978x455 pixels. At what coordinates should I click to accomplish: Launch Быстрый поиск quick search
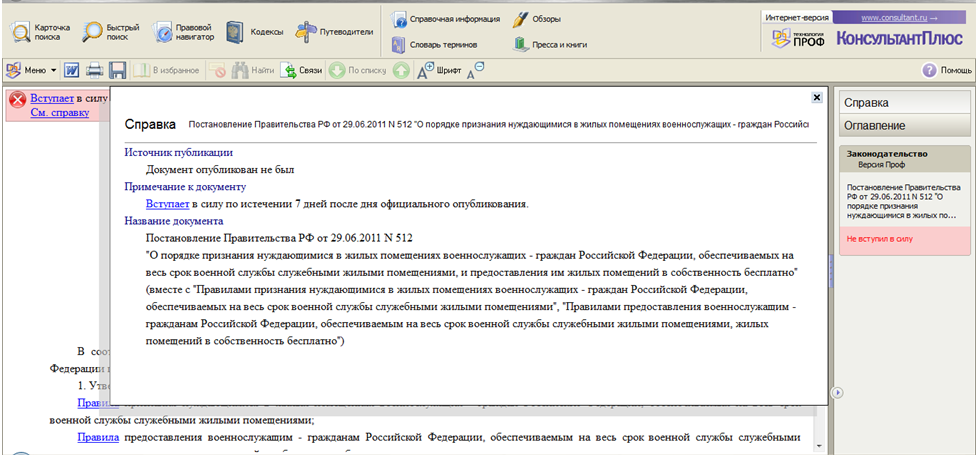(x=110, y=31)
